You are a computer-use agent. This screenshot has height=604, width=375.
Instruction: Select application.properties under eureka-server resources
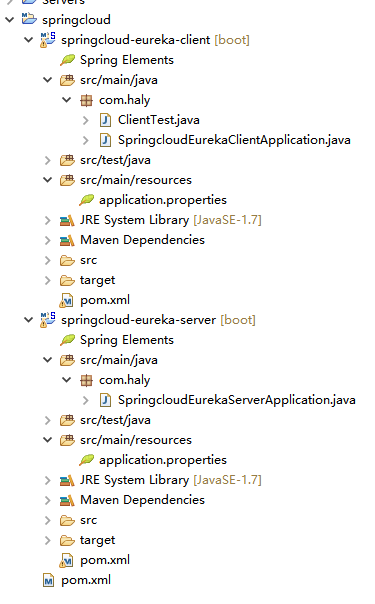[x=163, y=460]
